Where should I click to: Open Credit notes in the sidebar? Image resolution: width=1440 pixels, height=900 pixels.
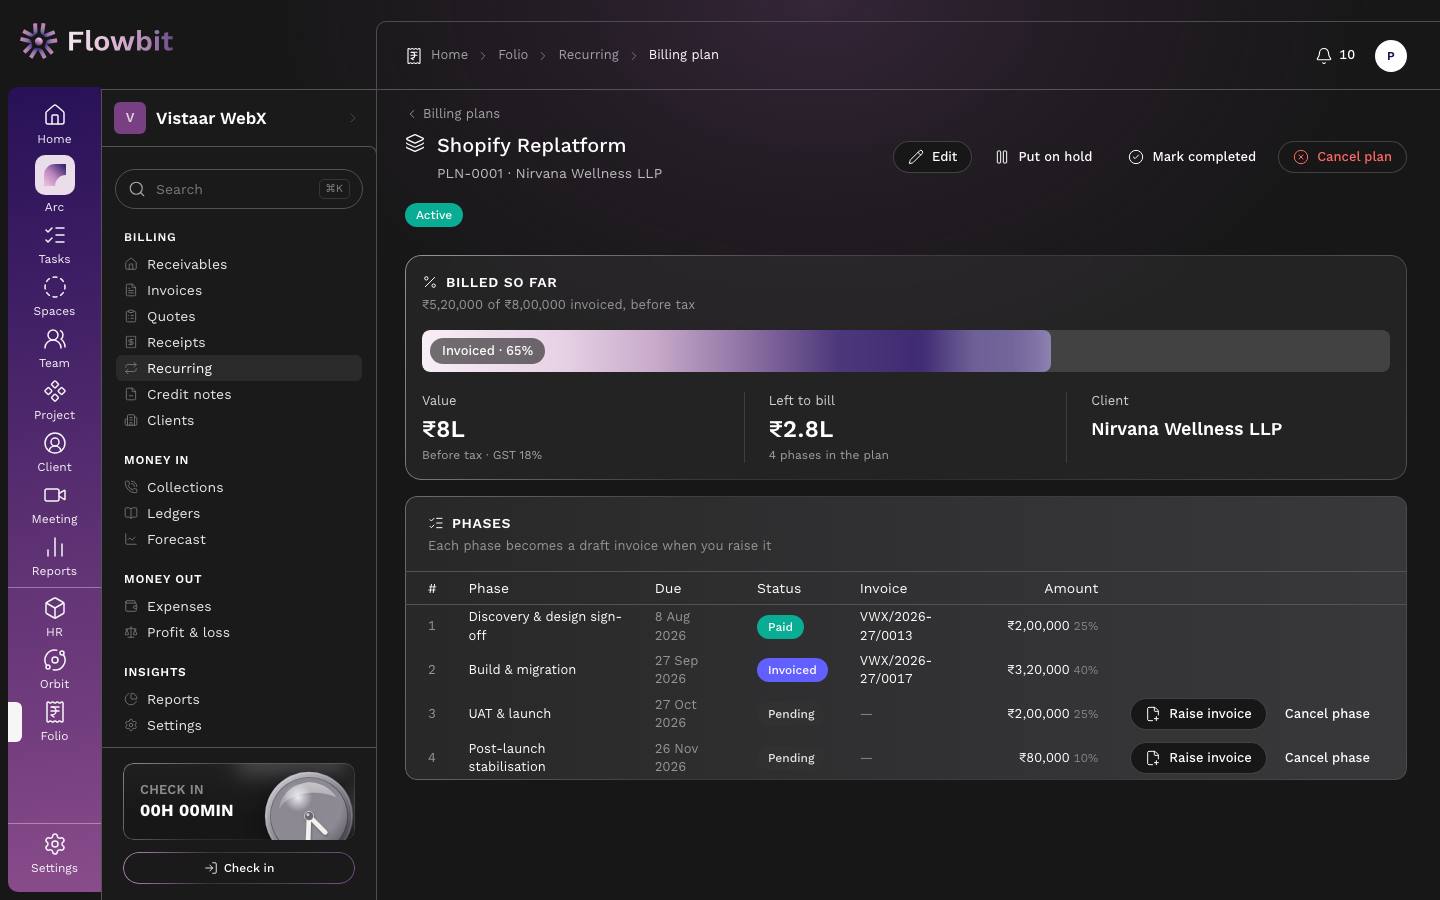click(x=239, y=394)
